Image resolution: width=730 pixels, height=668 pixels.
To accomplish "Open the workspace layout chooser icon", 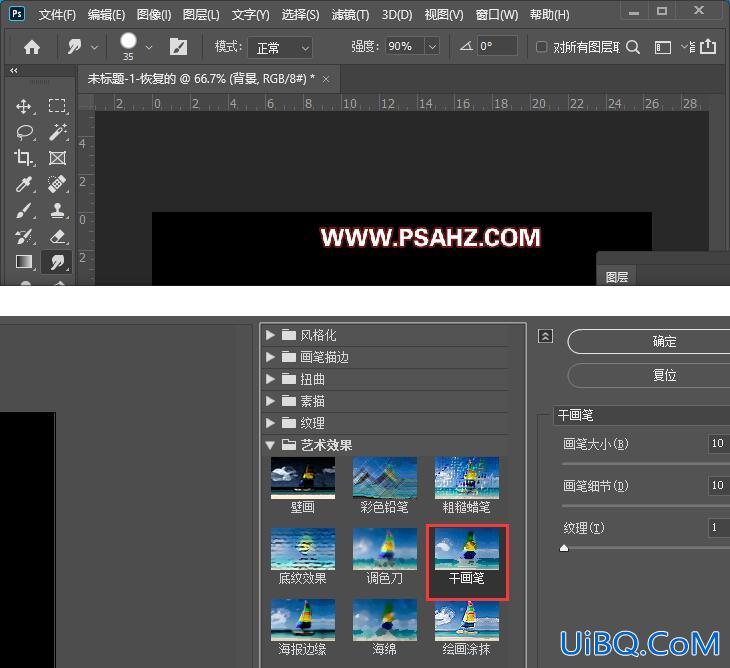I will pyautogui.click(x=662, y=47).
